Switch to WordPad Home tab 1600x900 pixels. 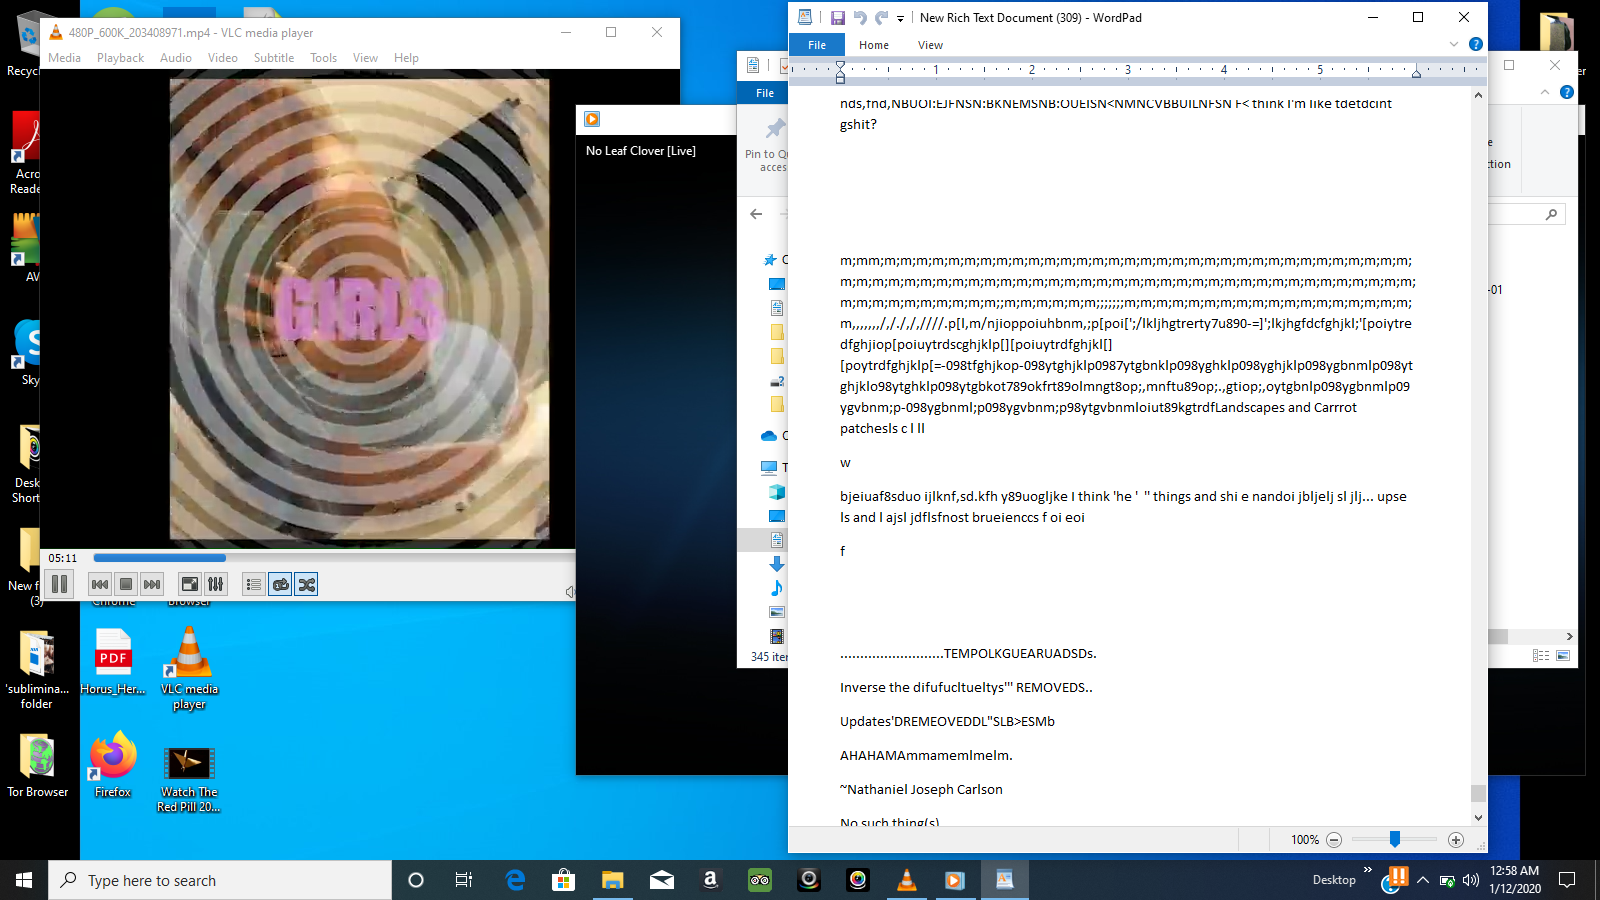874,45
